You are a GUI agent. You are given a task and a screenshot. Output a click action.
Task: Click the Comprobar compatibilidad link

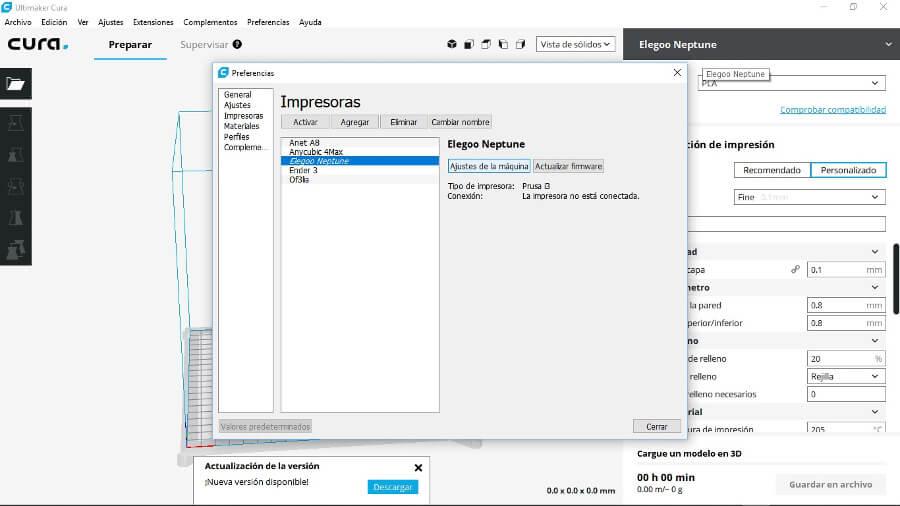click(x=832, y=110)
